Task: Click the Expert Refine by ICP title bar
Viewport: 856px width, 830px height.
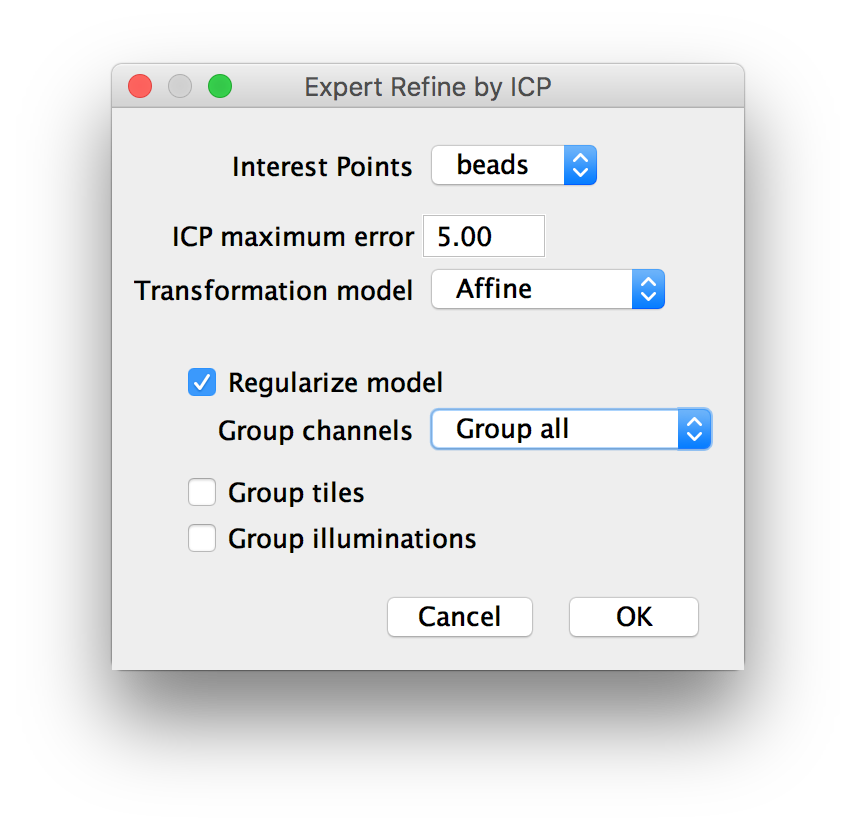Action: [x=428, y=86]
